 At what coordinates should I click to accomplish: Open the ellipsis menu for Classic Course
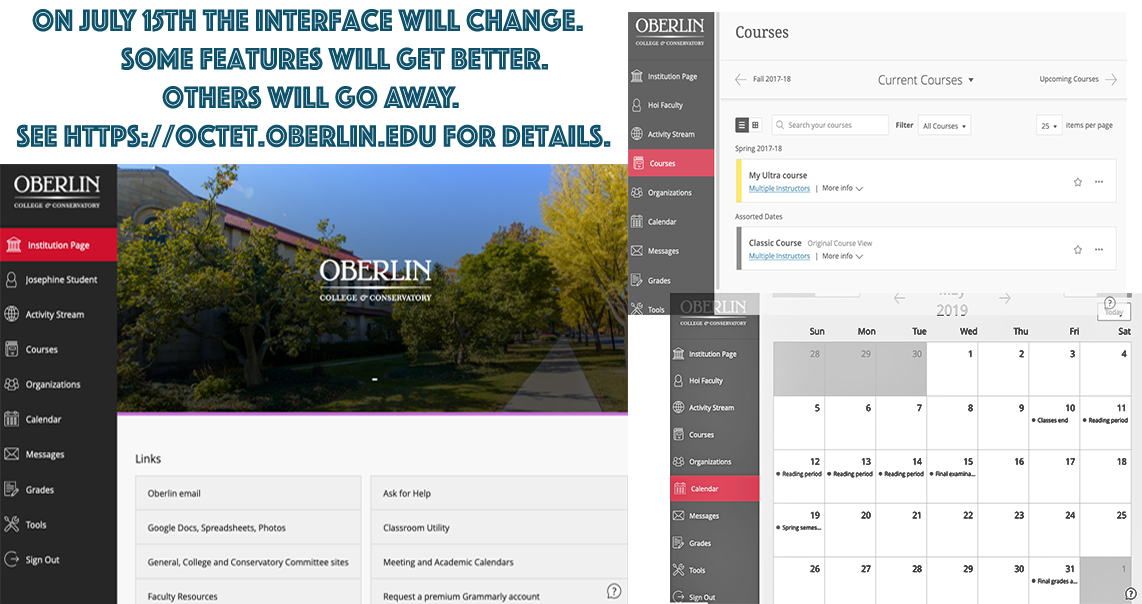(x=1099, y=249)
